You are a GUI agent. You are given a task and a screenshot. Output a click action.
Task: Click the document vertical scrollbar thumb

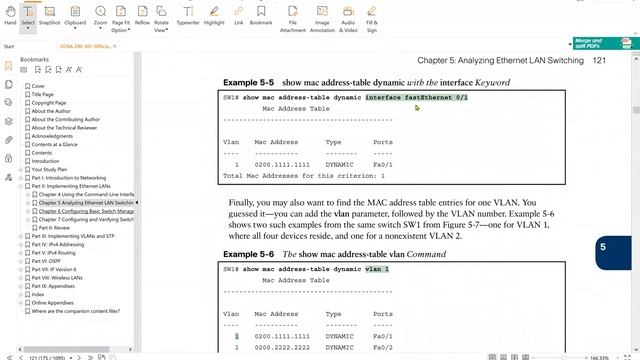636,110
